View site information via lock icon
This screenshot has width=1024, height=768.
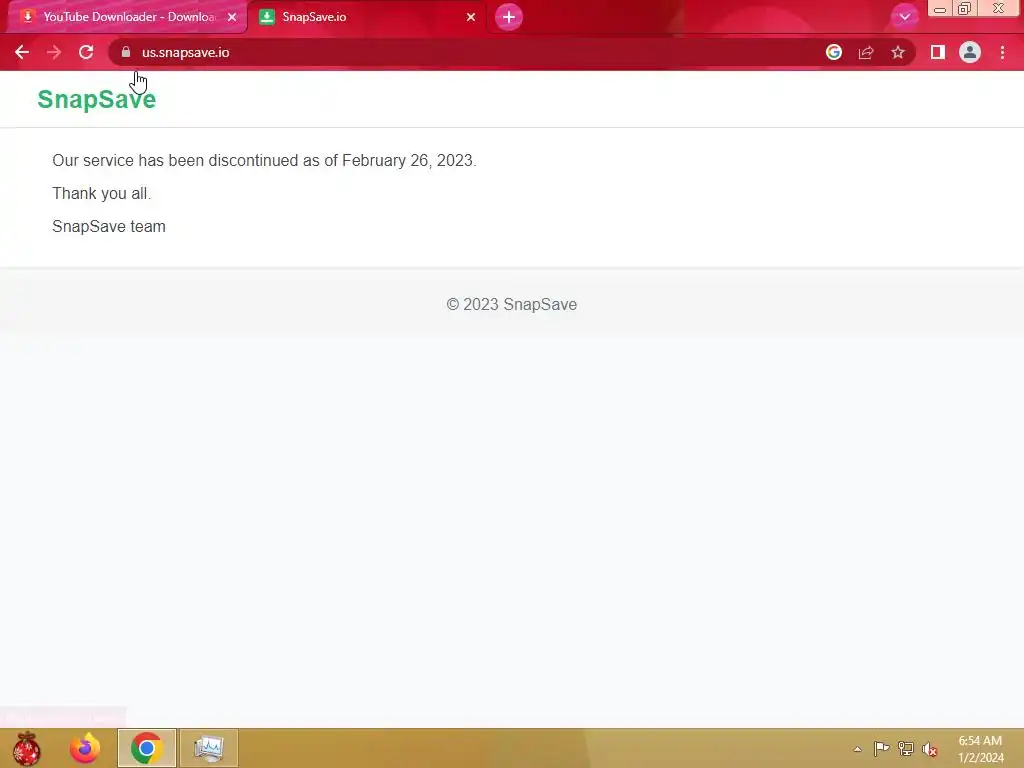(126, 52)
